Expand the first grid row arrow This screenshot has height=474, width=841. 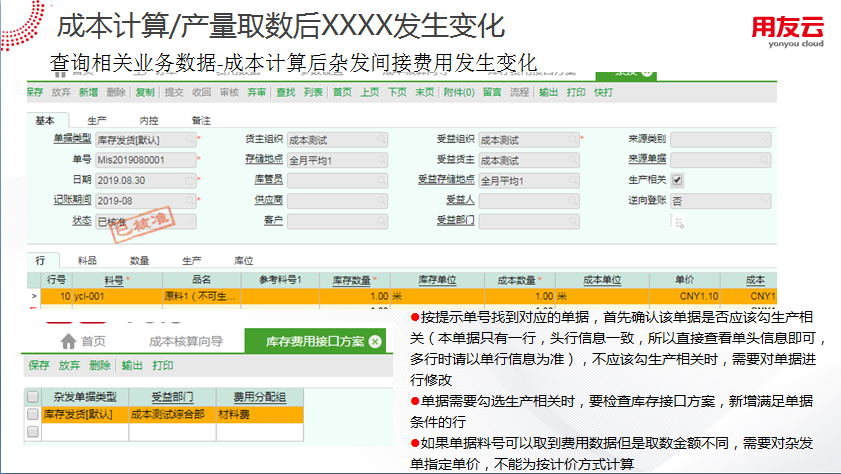(35, 297)
